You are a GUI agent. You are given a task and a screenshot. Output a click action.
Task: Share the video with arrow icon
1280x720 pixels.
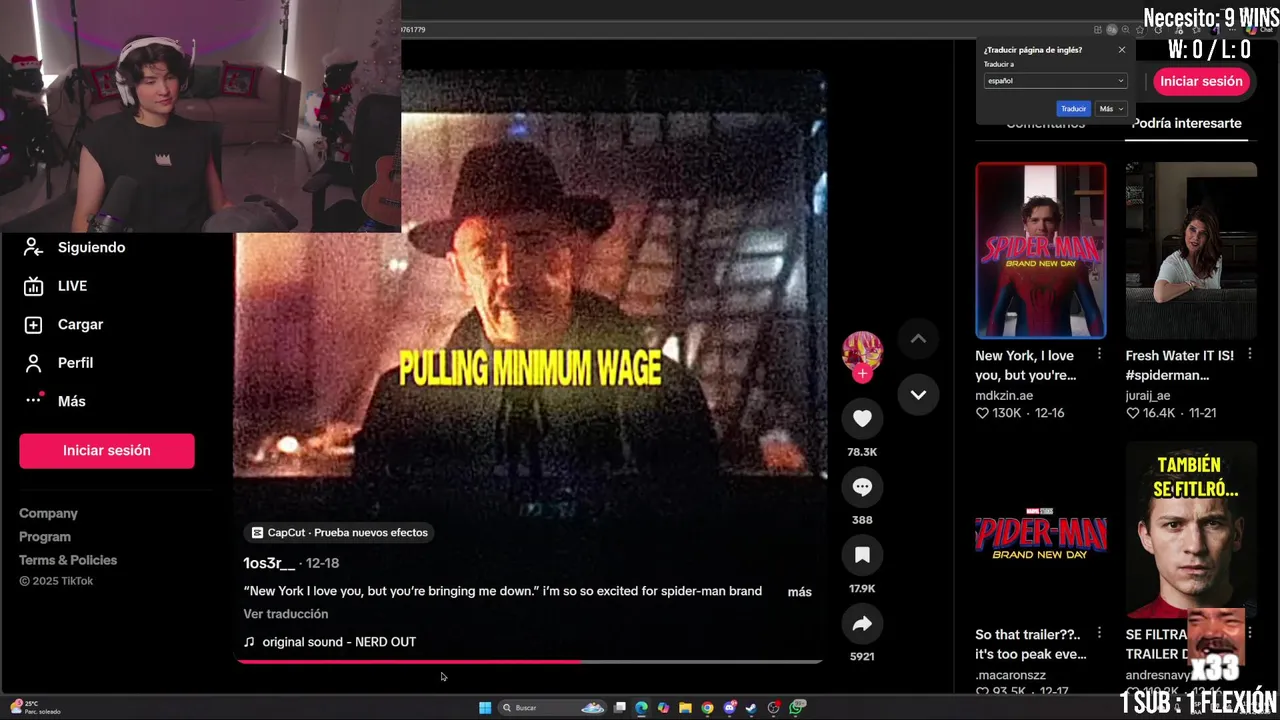coord(862,624)
